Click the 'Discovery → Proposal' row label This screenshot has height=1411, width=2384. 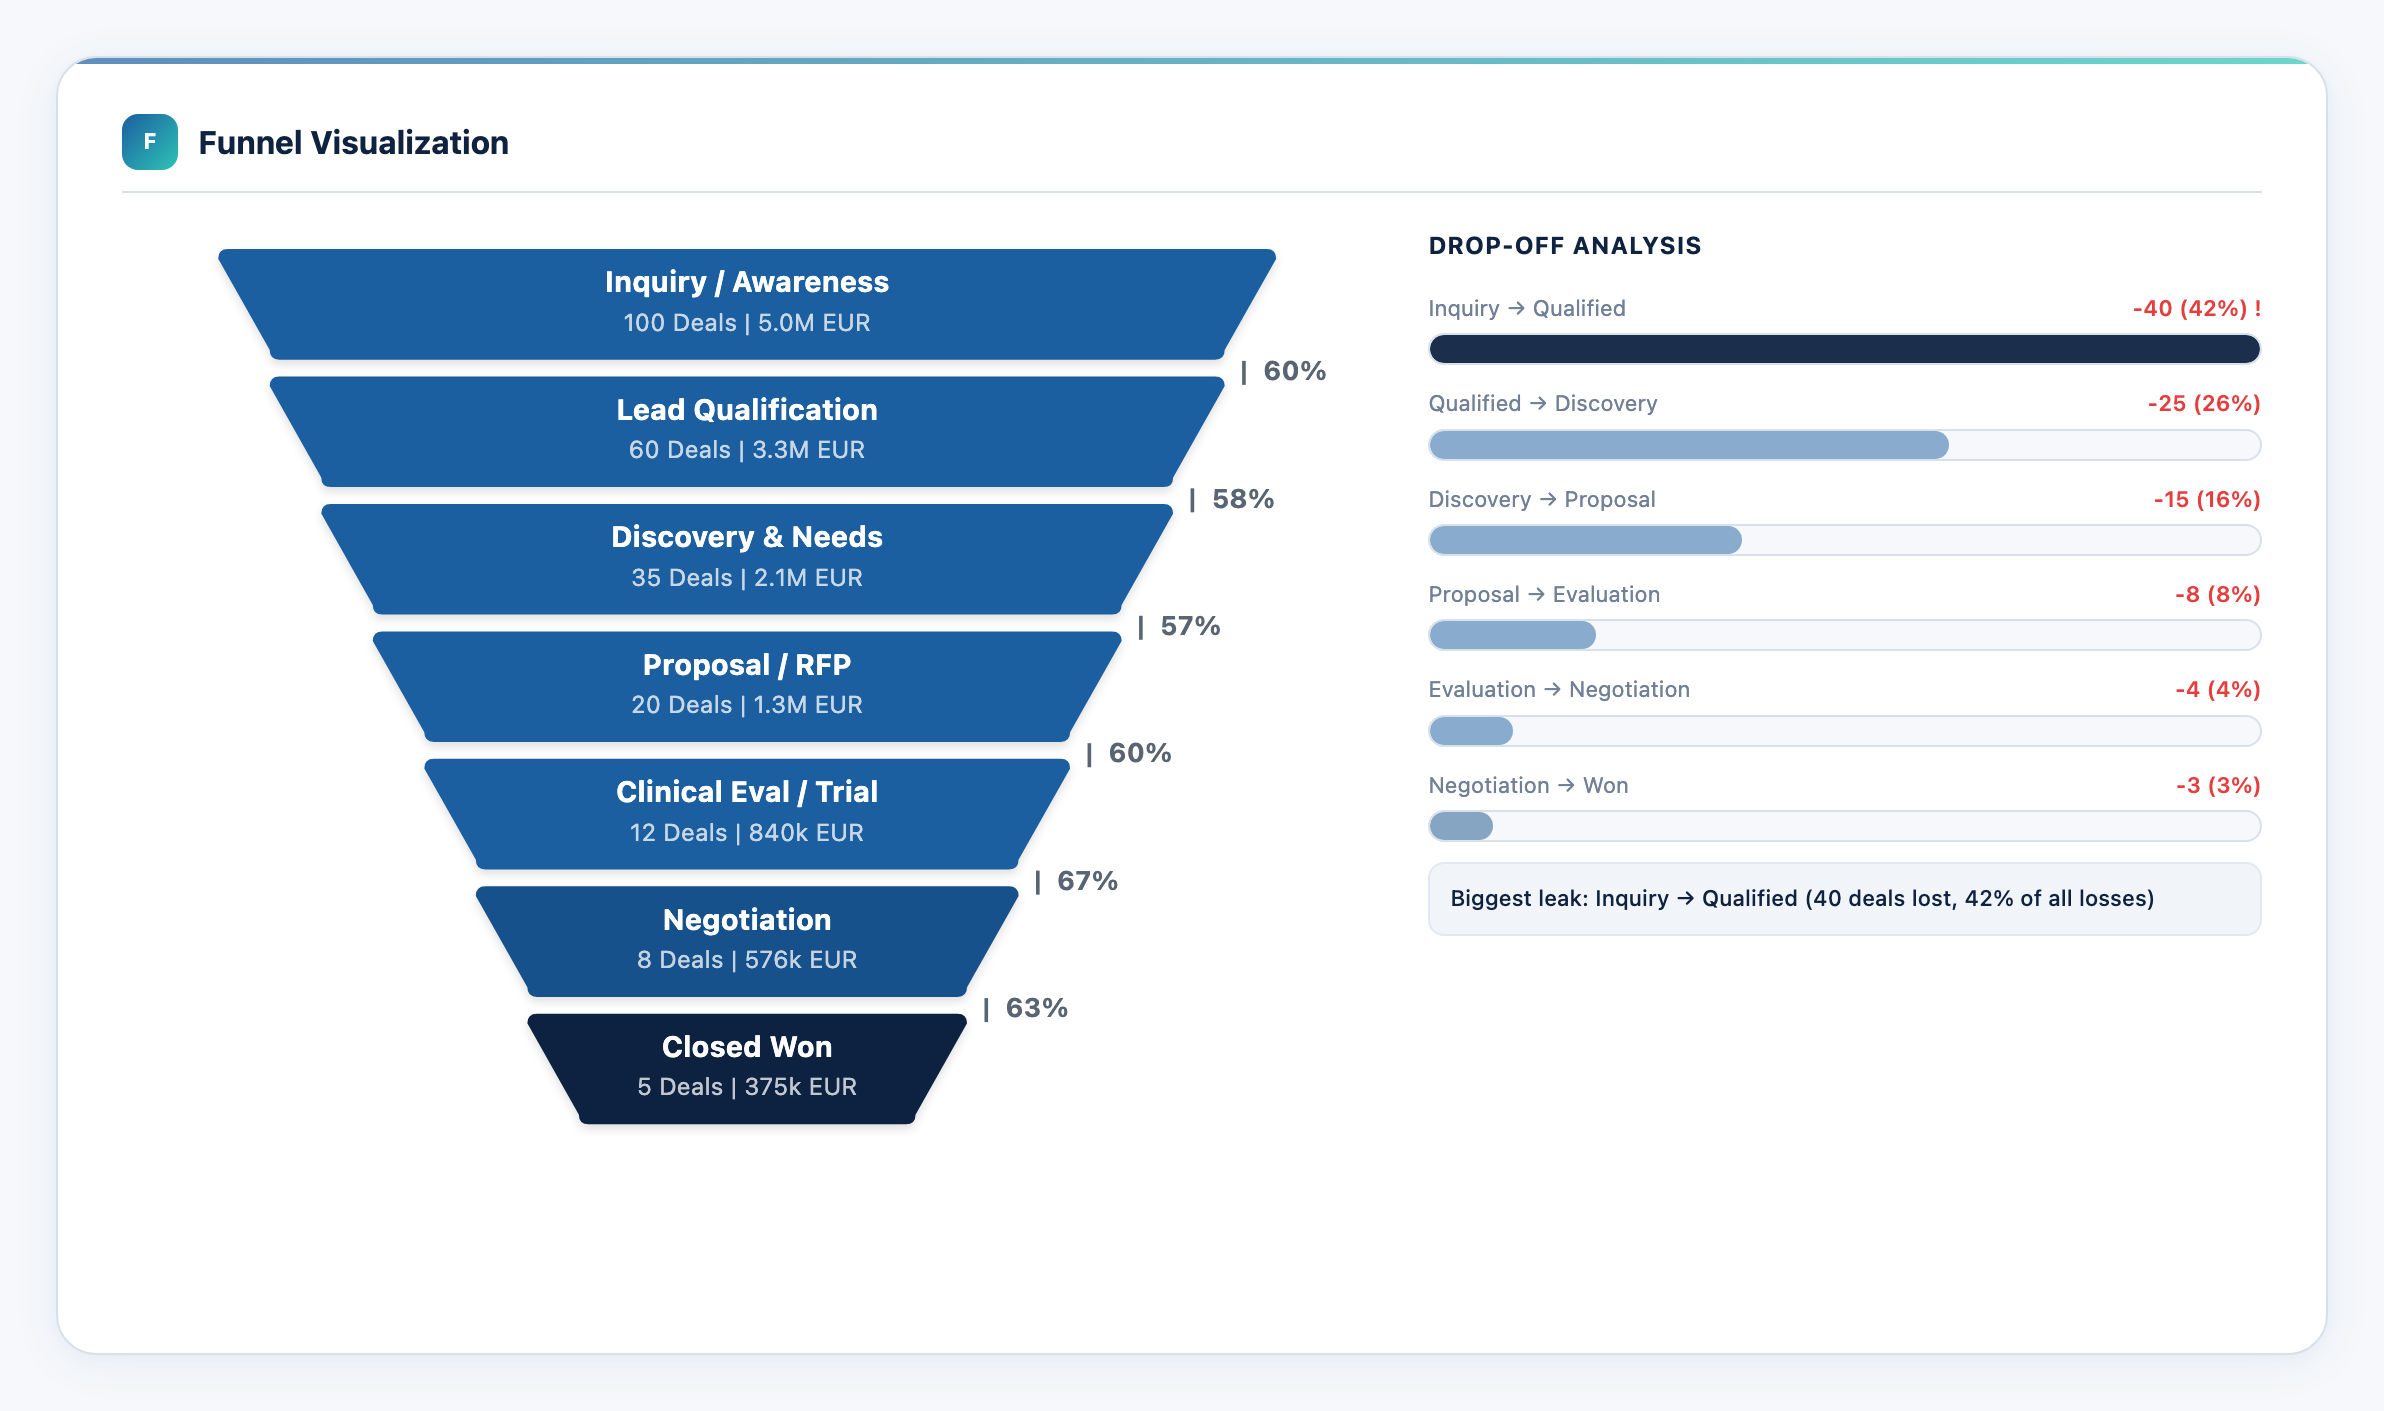pos(1542,499)
